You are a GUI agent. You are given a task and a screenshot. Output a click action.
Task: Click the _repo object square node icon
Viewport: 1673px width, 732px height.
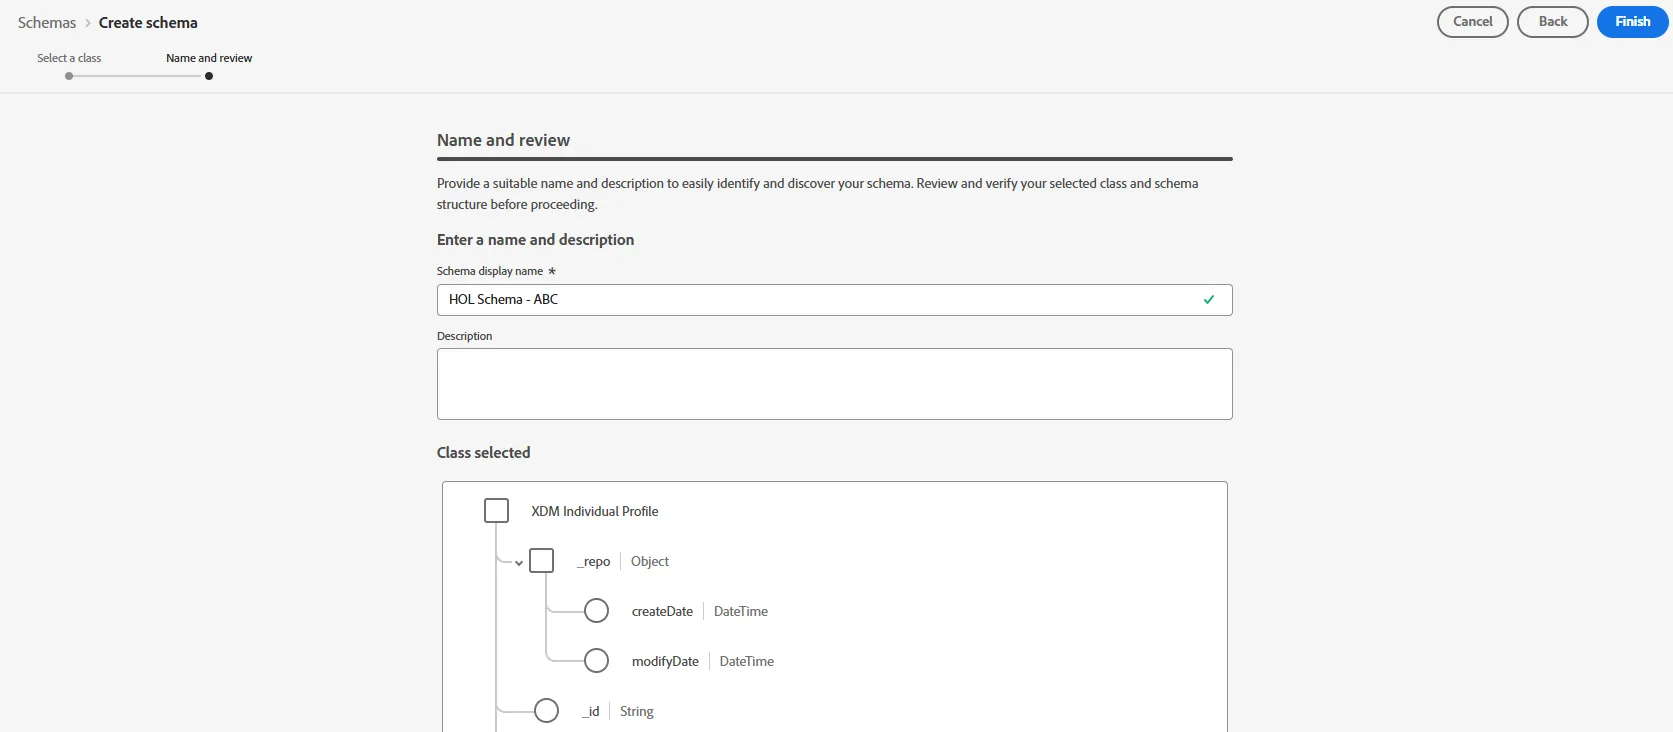pos(541,561)
